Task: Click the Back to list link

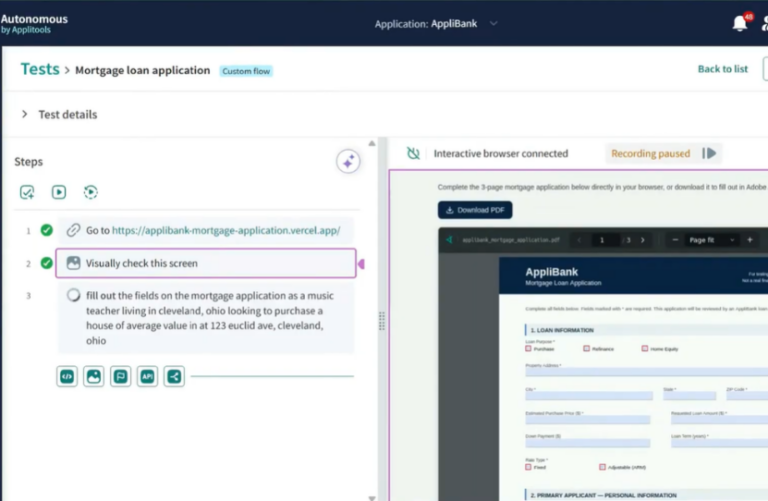Action: [722, 69]
